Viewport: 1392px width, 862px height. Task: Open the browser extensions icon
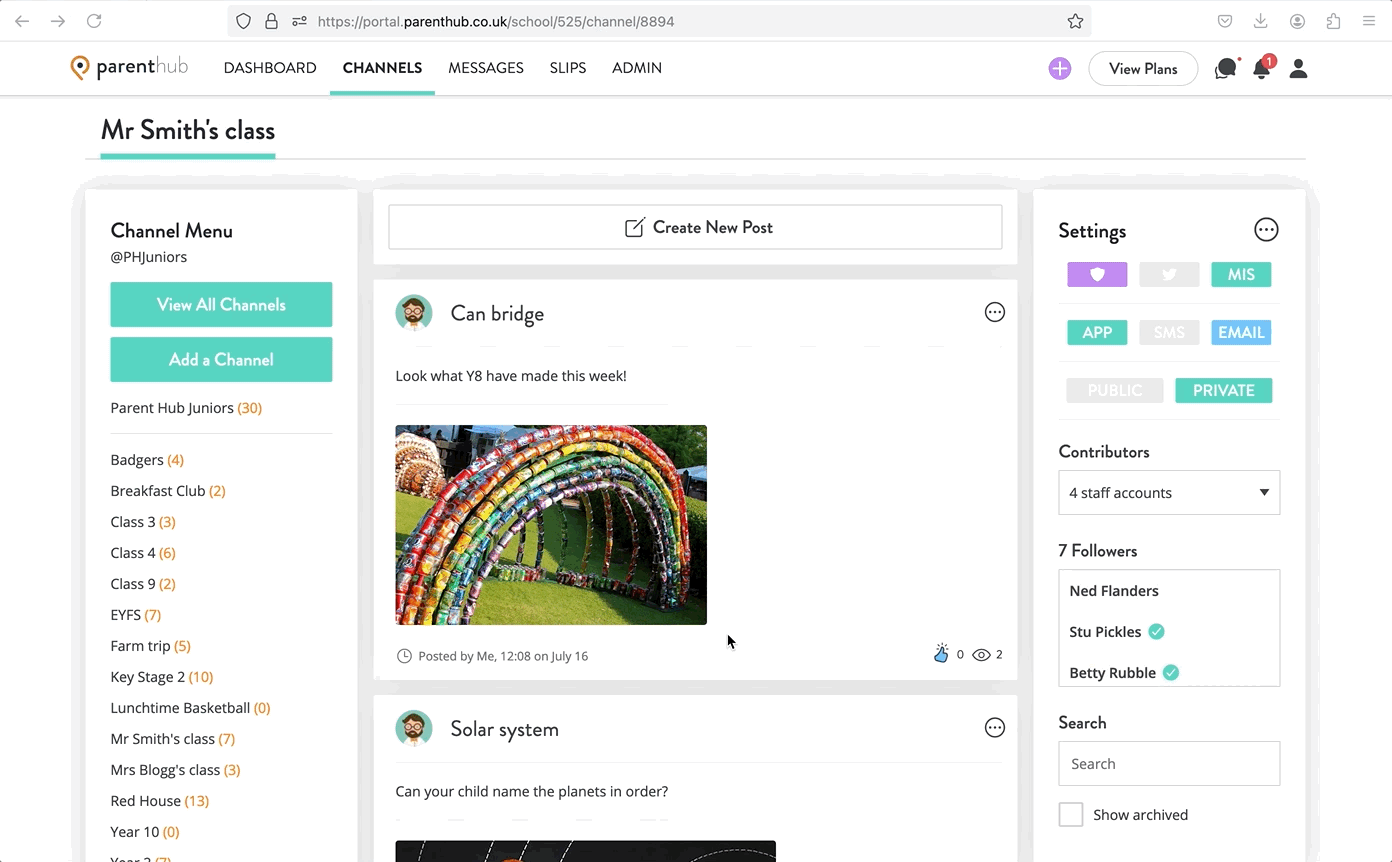1333,21
